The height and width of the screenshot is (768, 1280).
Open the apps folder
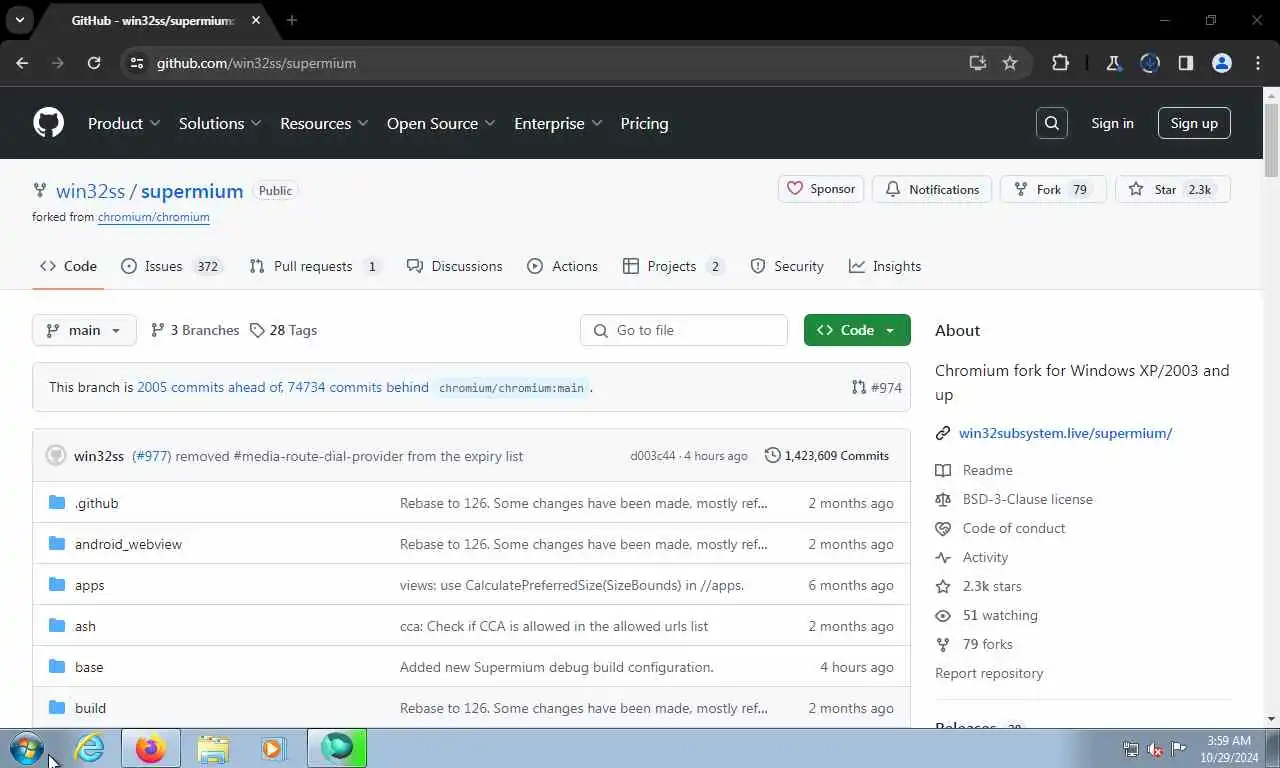pyautogui.click(x=89, y=585)
